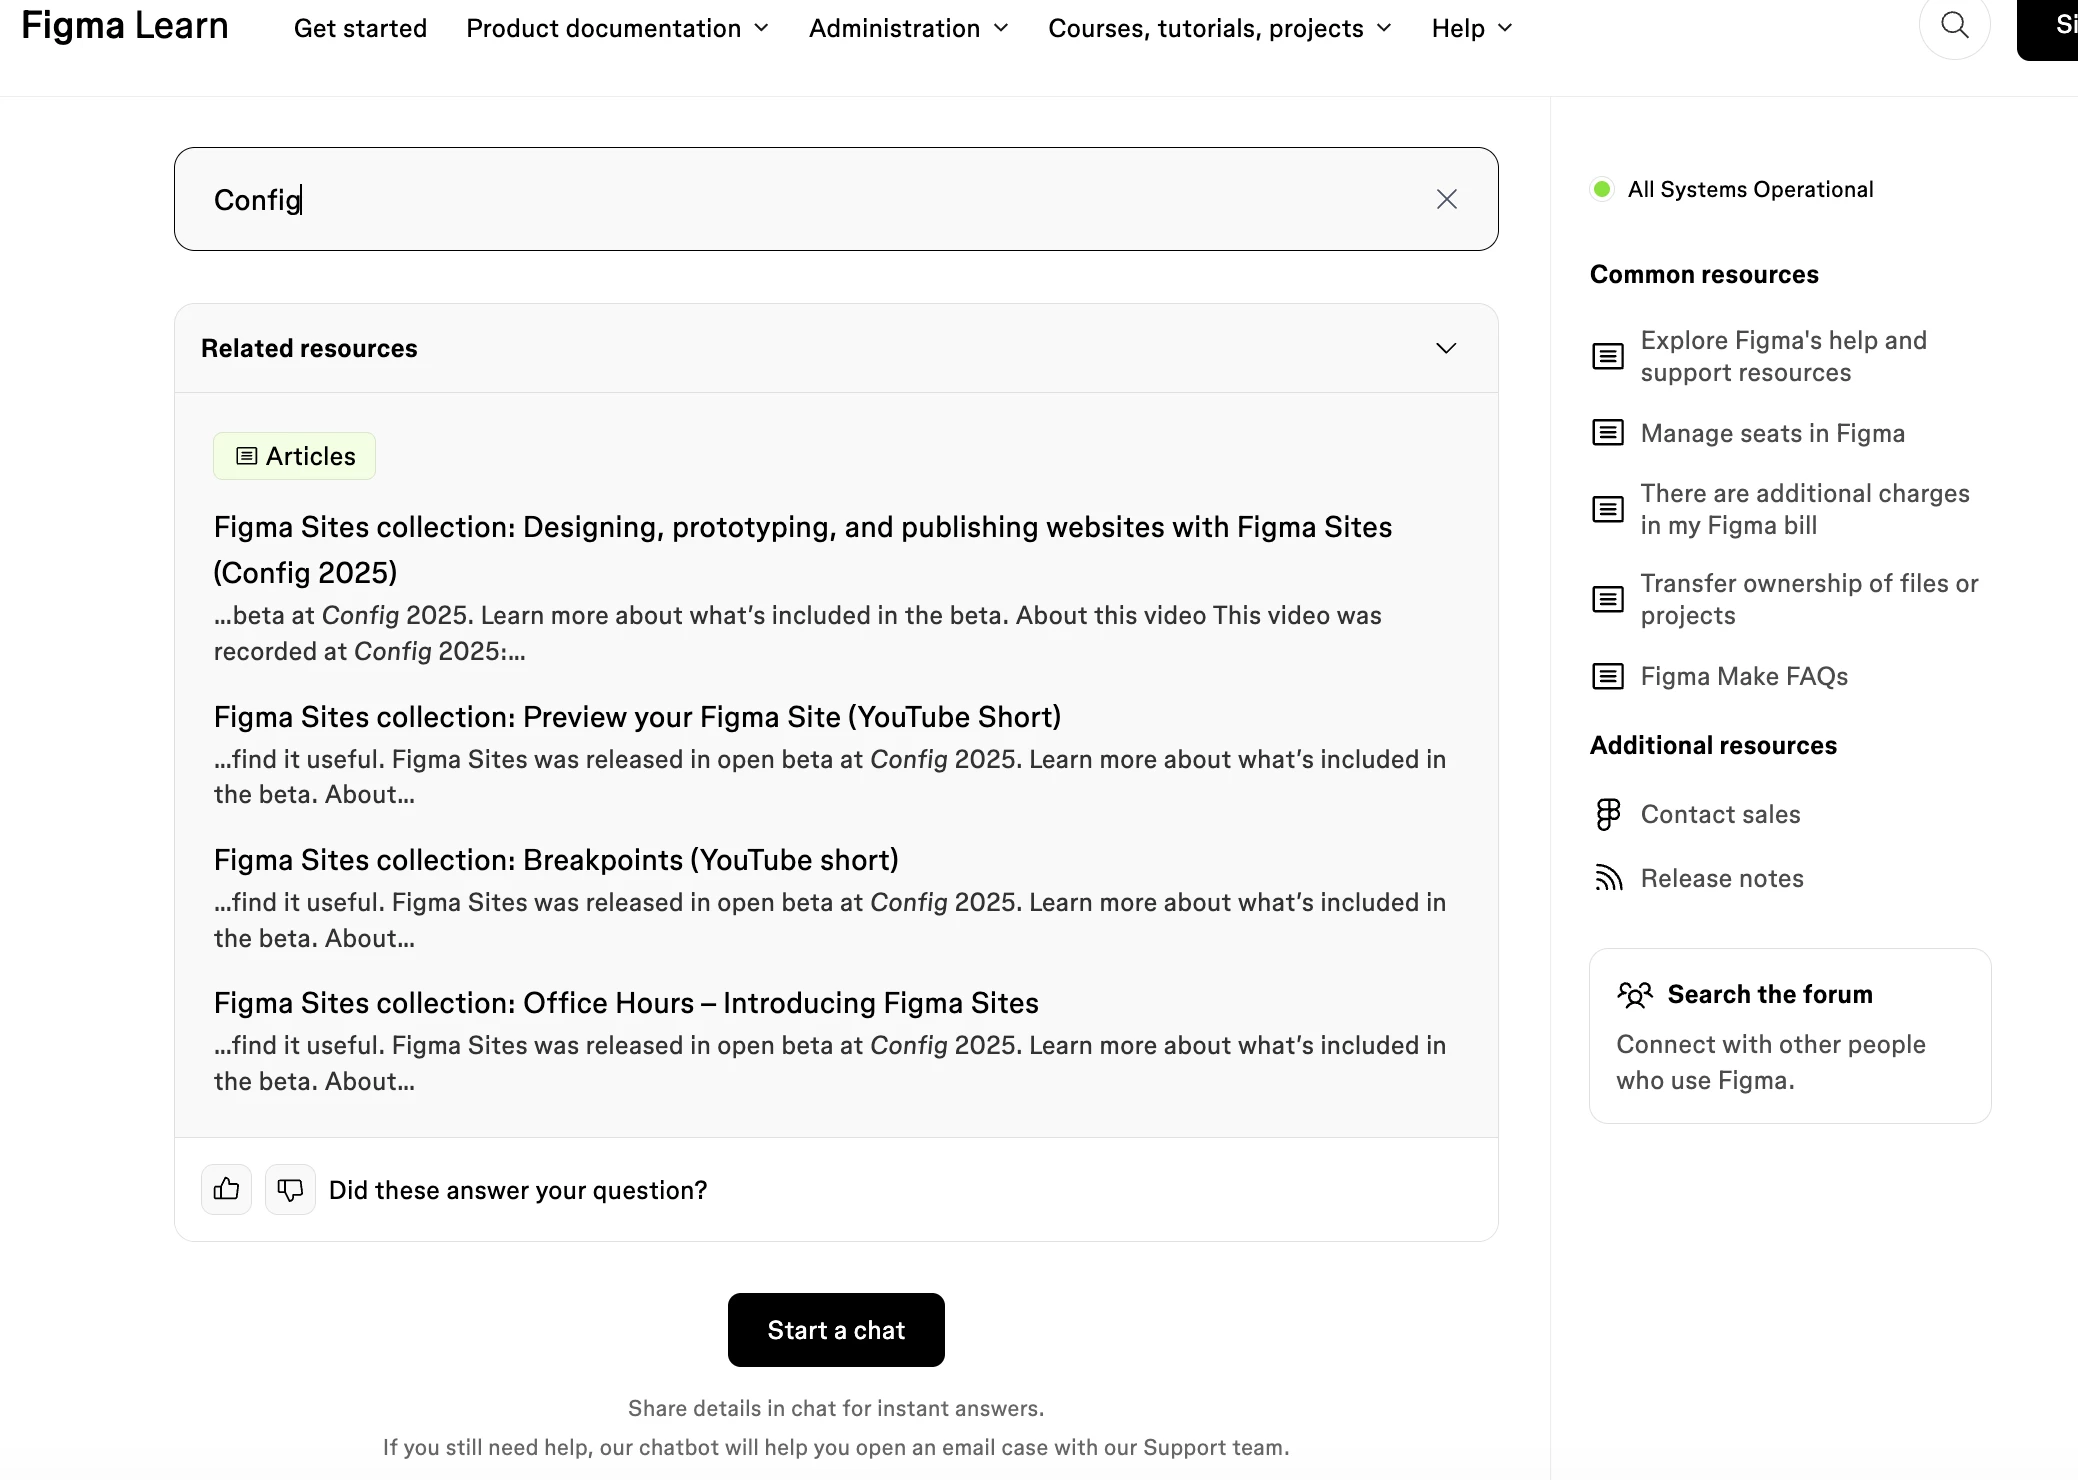Click the Figma logo beside Contact sales

1608,814
